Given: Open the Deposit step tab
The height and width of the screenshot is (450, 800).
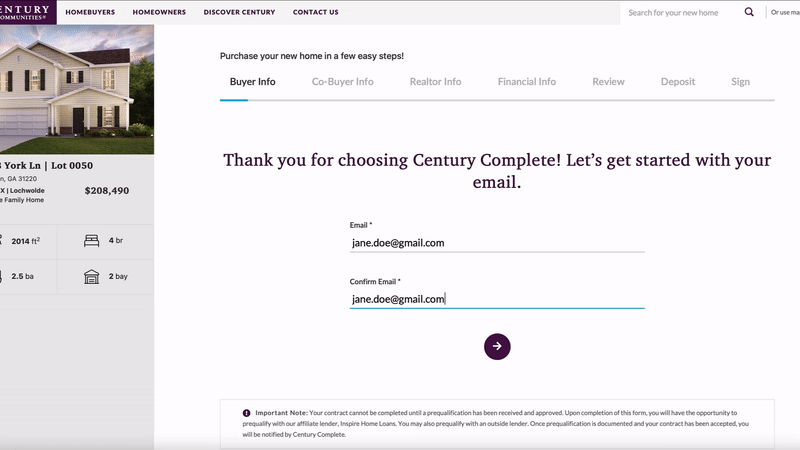Looking at the screenshot, I should click(678, 82).
